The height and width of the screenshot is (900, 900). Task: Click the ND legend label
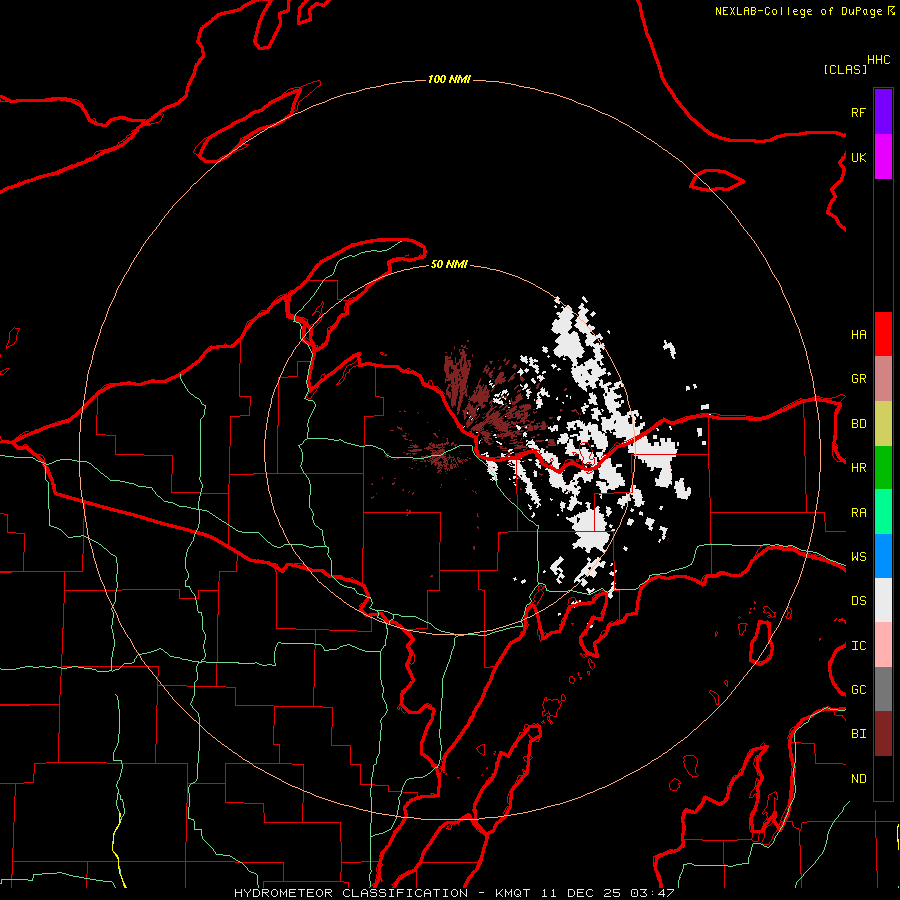click(x=858, y=779)
